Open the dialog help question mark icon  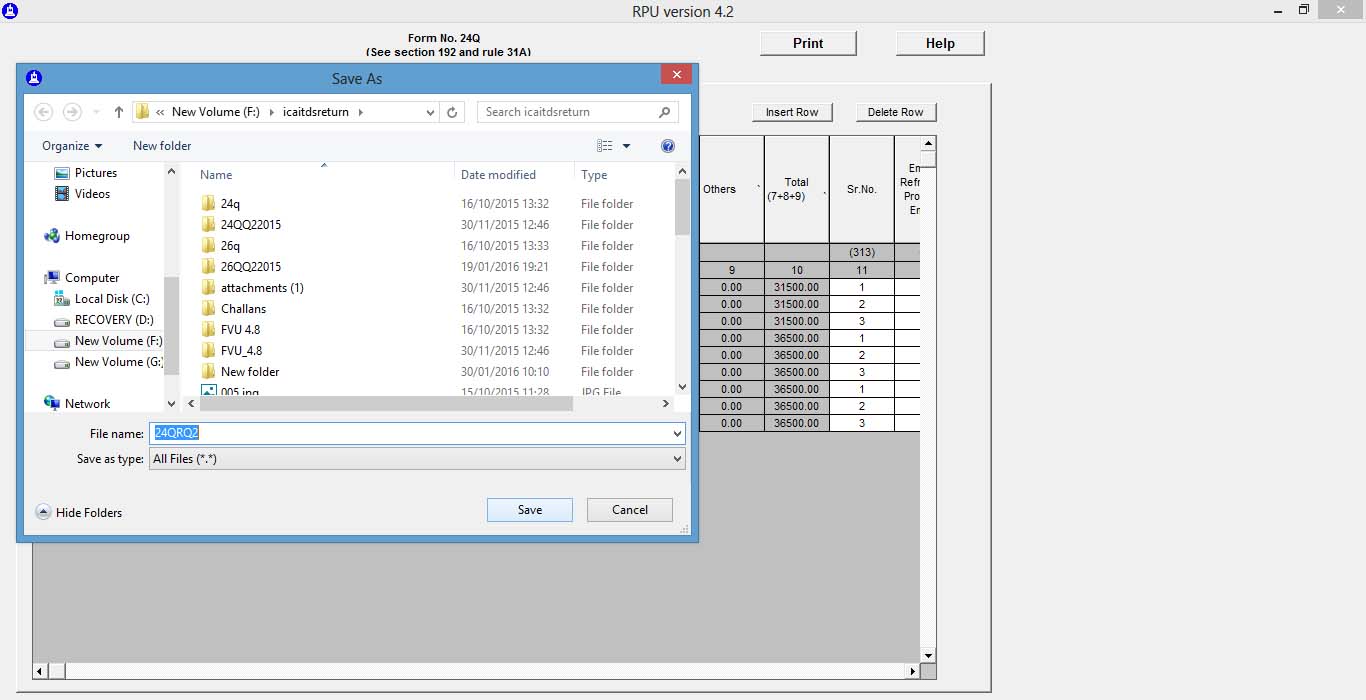click(x=668, y=146)
